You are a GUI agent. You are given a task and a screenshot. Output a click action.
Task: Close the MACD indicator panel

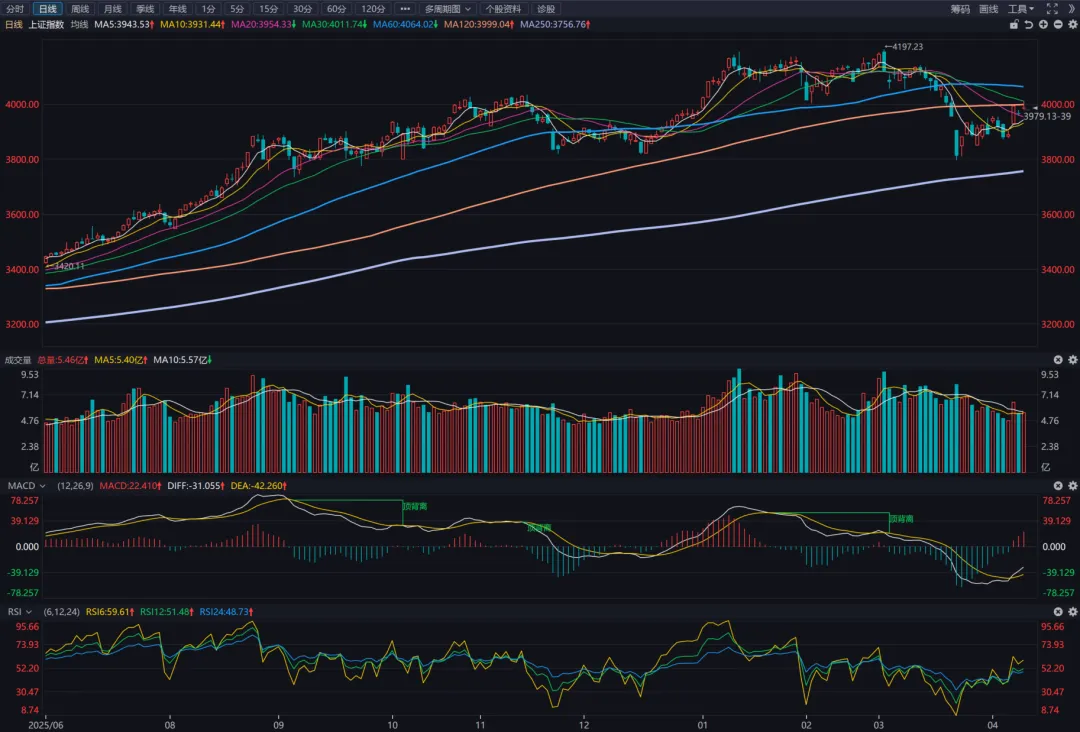[1058, 485]
